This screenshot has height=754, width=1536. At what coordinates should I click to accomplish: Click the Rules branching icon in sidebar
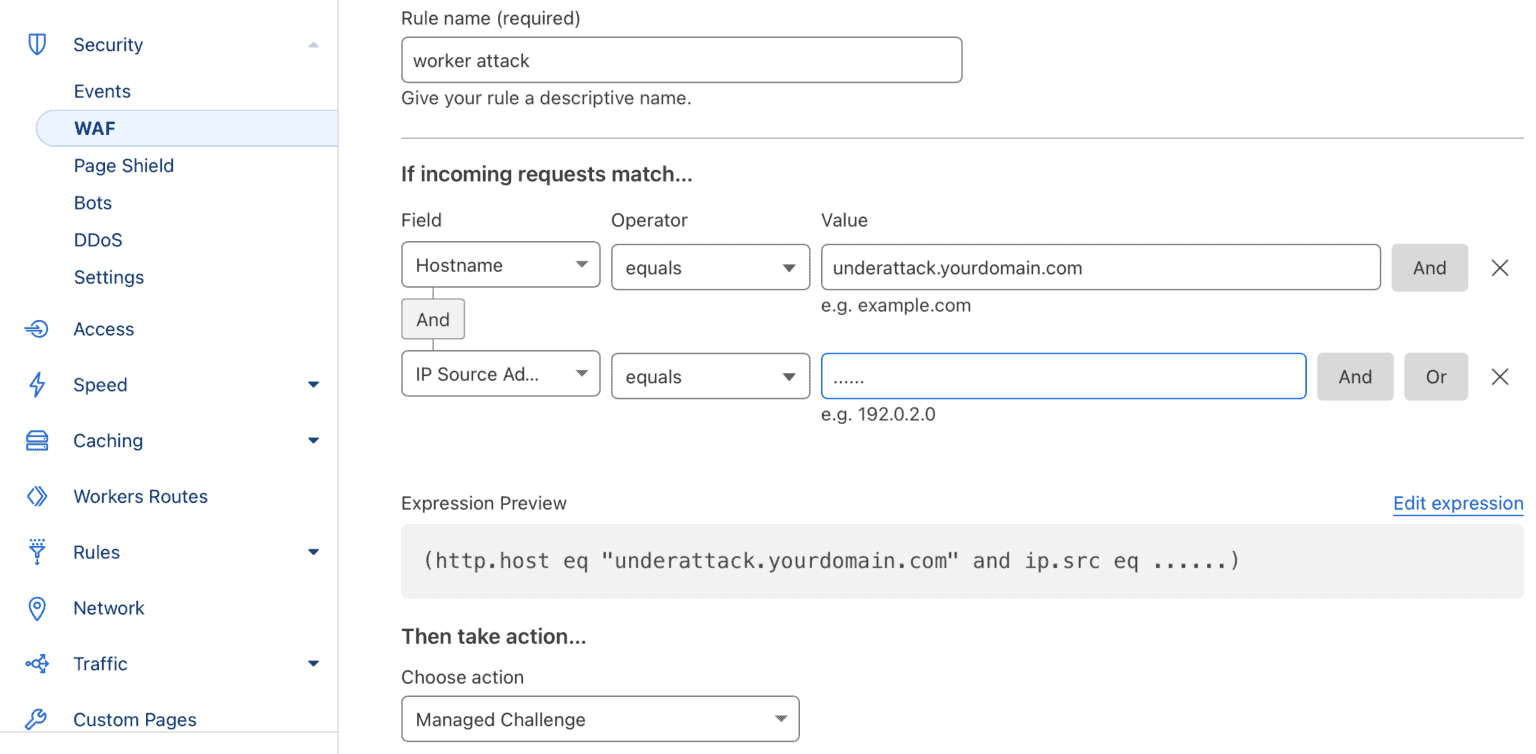point(36,551)
